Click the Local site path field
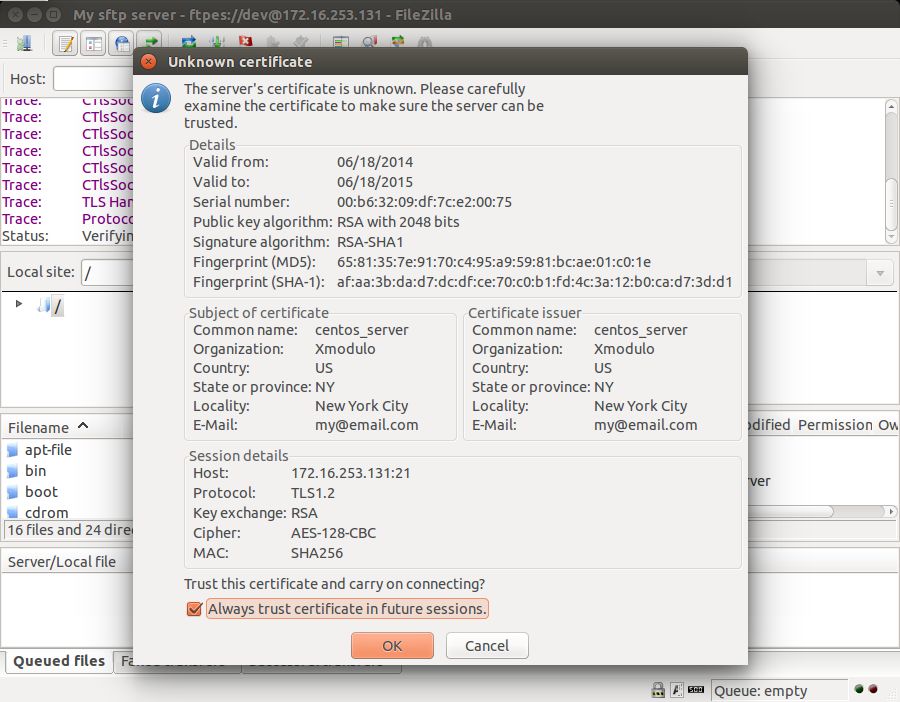The height and width of the screenshot is (702, 900). [x=107, y=273]
